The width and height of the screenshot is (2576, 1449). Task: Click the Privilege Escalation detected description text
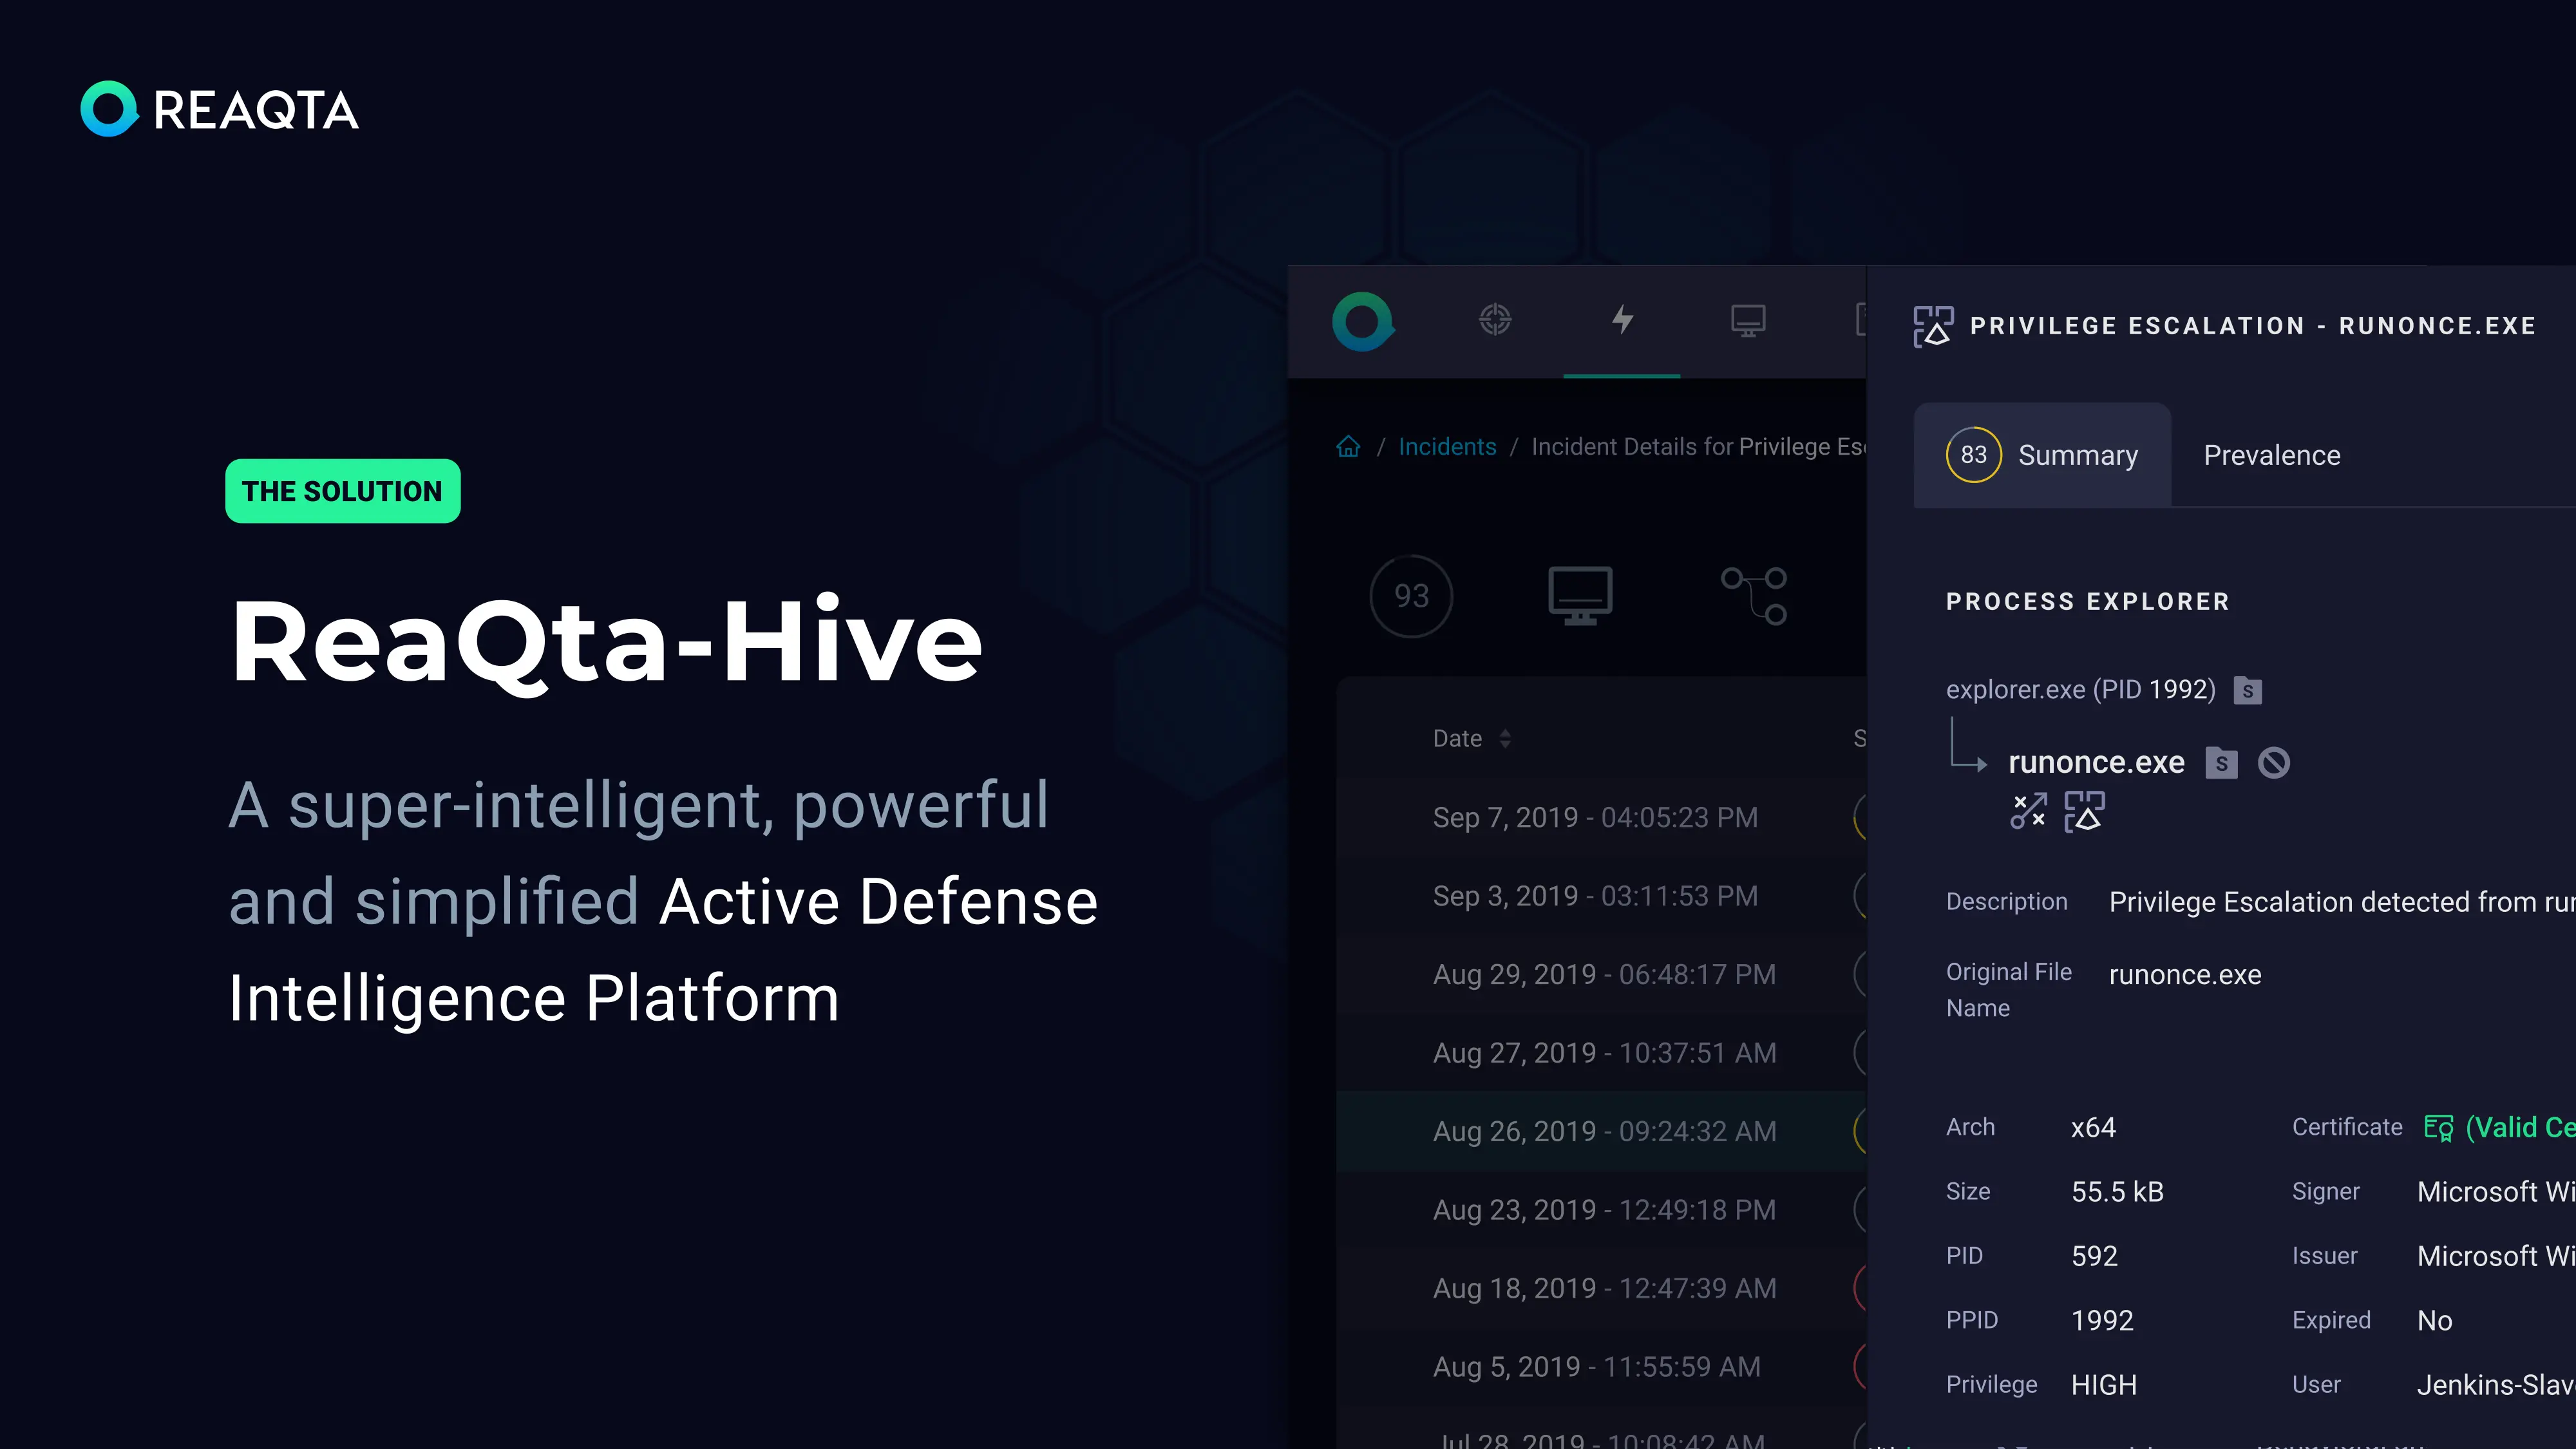click(2342, 902)
